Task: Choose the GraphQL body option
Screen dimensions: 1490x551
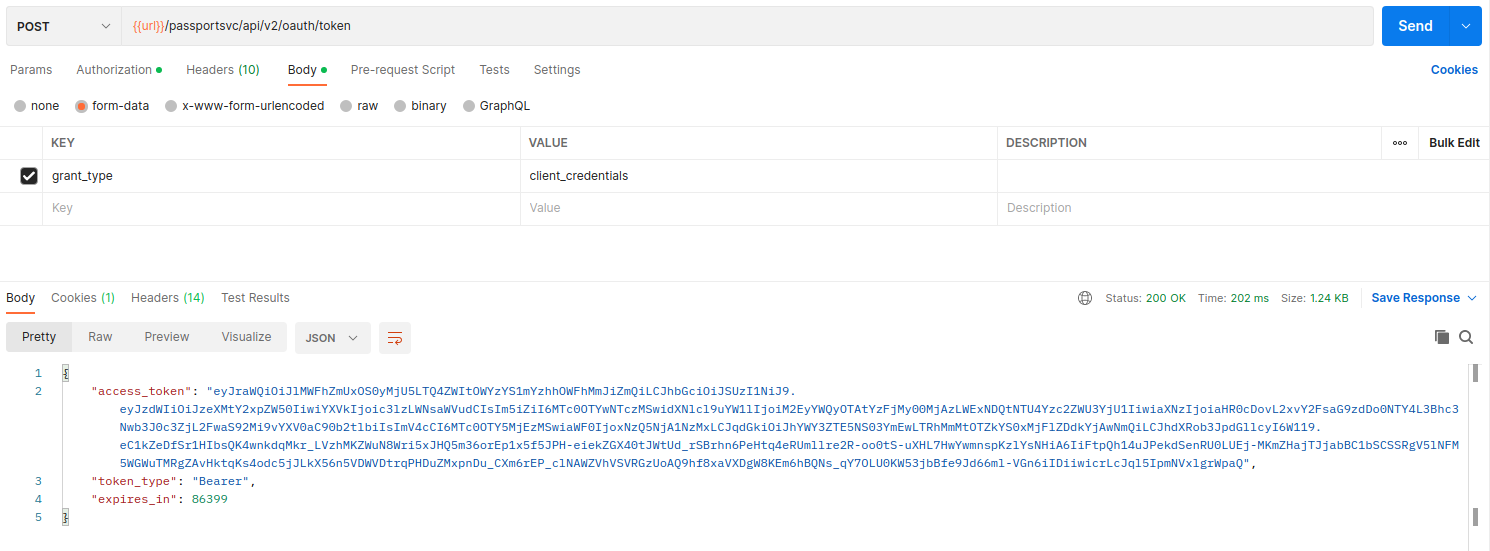Action: point(469,106)
